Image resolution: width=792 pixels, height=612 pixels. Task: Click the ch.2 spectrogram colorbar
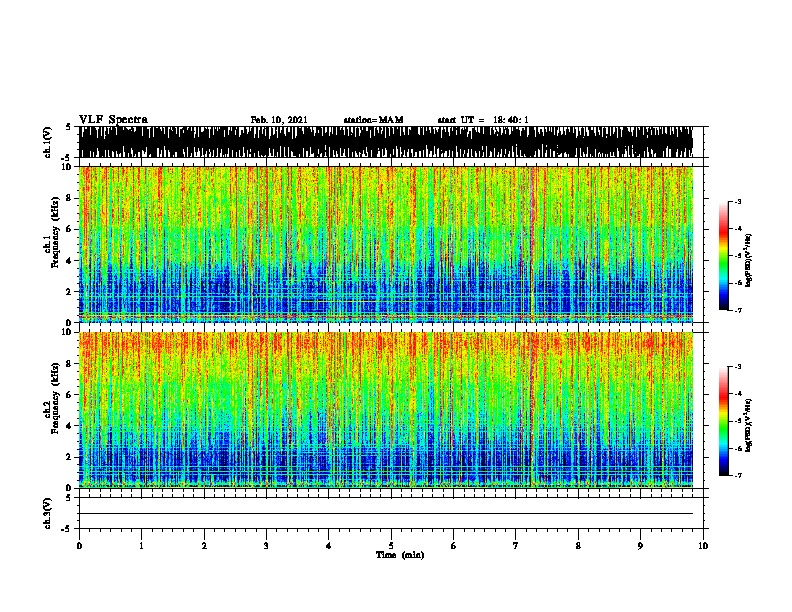tap(724, 421)
